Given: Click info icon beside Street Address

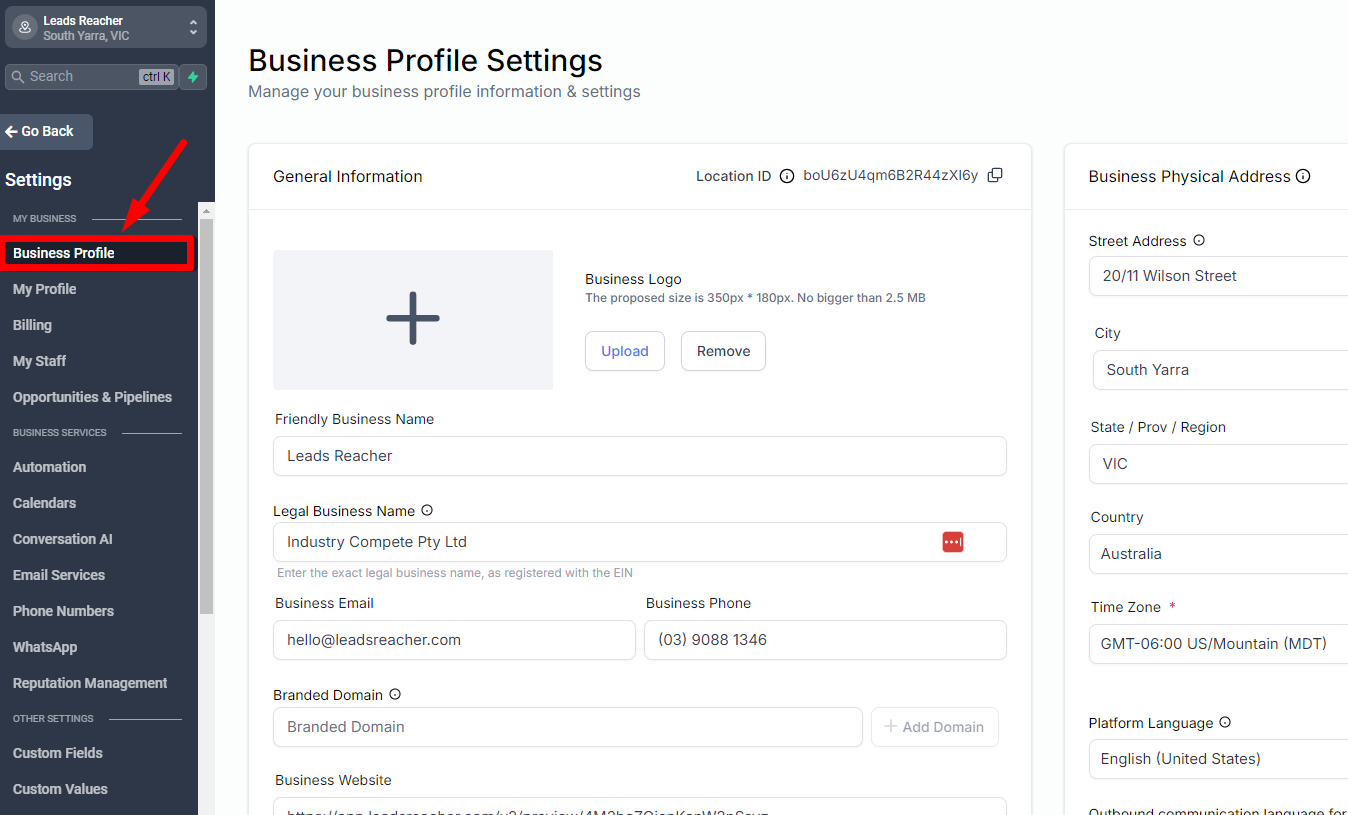Looking at the screenshot, I should pyautogui.click(x=1199, y=241).
